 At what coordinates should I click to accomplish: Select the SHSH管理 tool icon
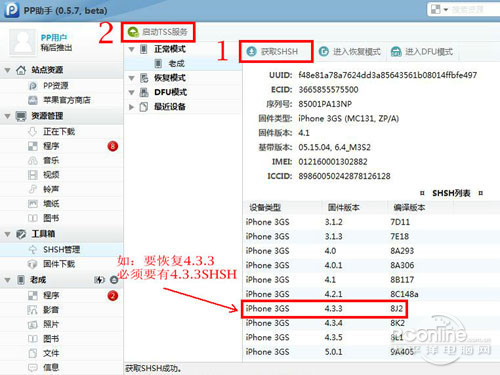pos(33,250)
